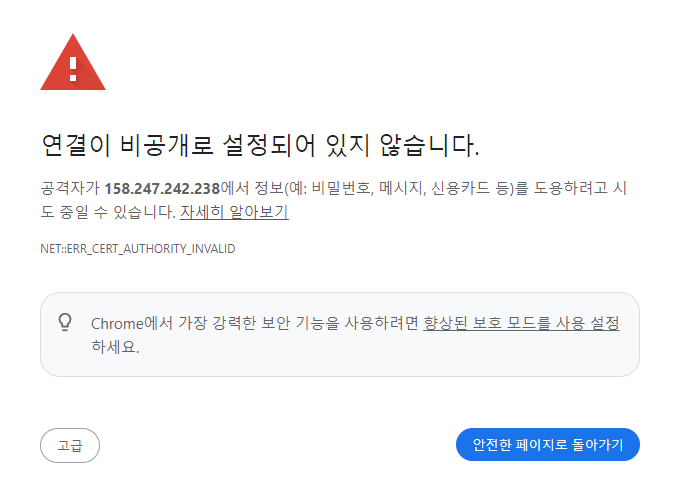Viewport: 677px width, 500px height.
Task: Click the NET::ERR_CERT_AUTHORITY_INVALID error code
Action: click(x=138, y=249)
